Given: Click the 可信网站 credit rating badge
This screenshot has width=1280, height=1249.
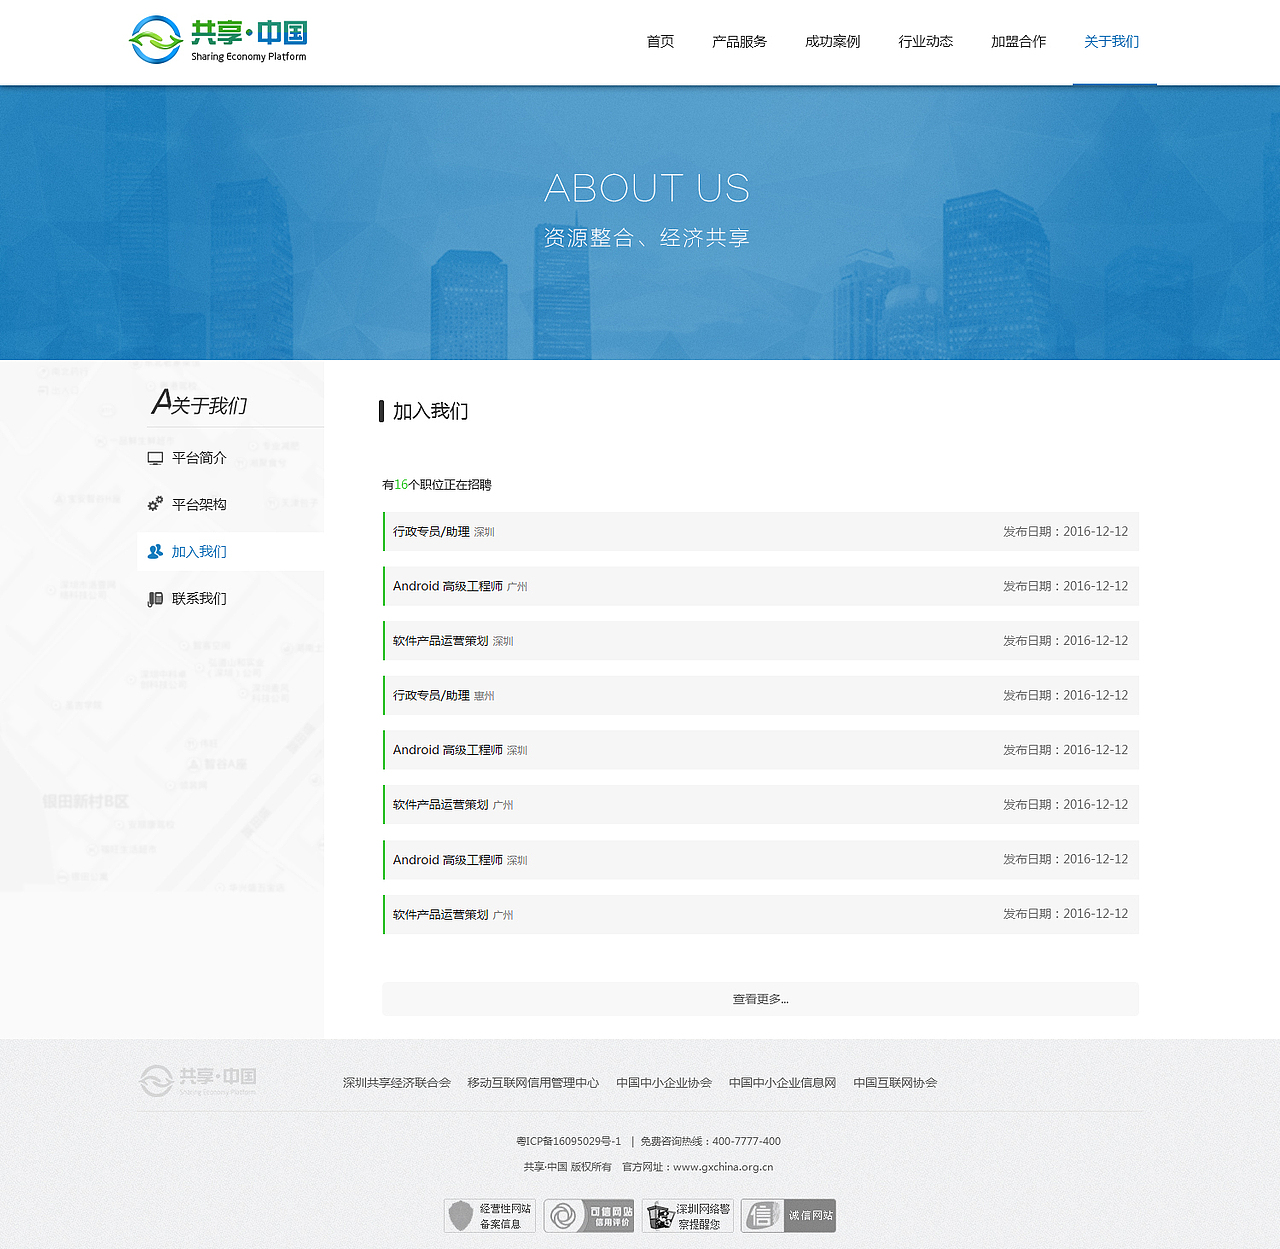Looking at the screenshot, I should 588,1215.
